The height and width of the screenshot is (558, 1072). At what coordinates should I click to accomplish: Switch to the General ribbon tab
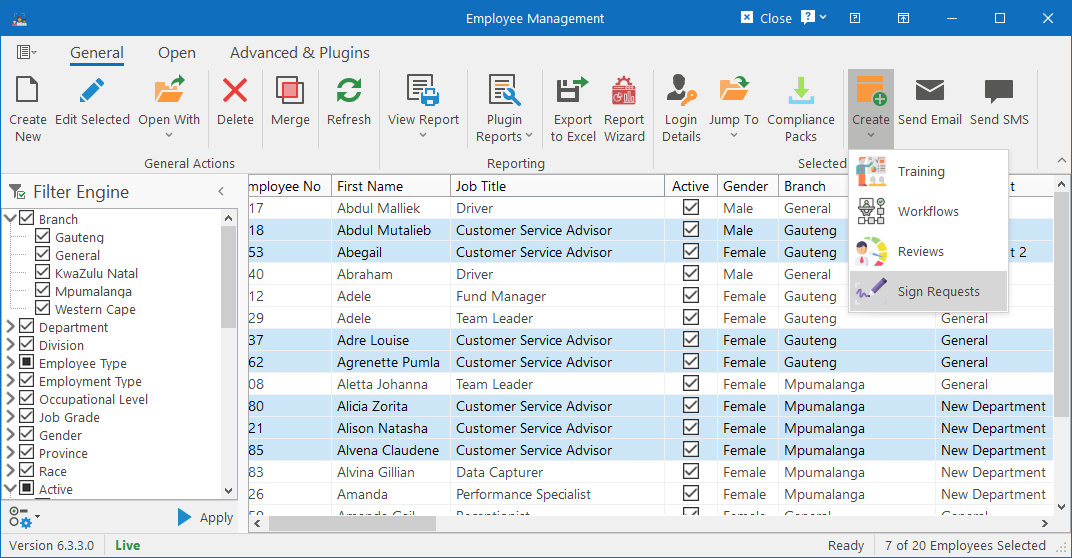pyautogui.click(x=96, y=53)
